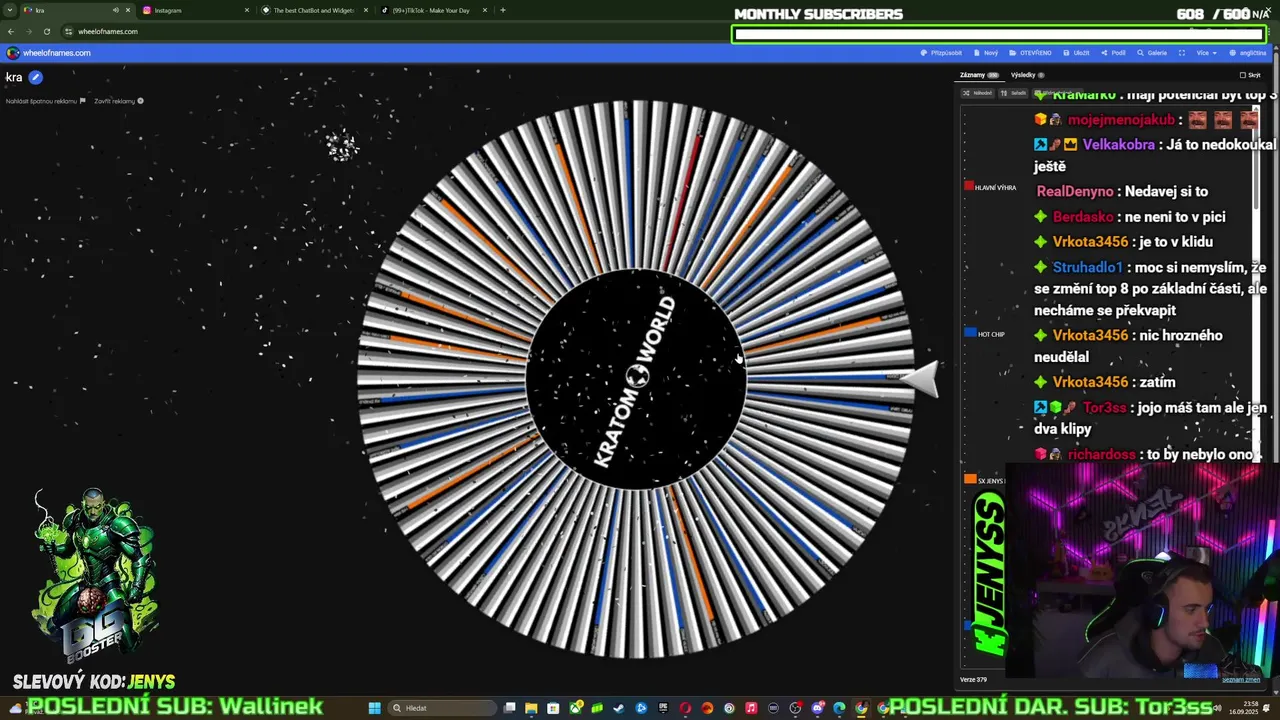This screenshot has height=720, width=1280.
Task: Toggle fullscreen mode icon
Action: (1182, 53)
